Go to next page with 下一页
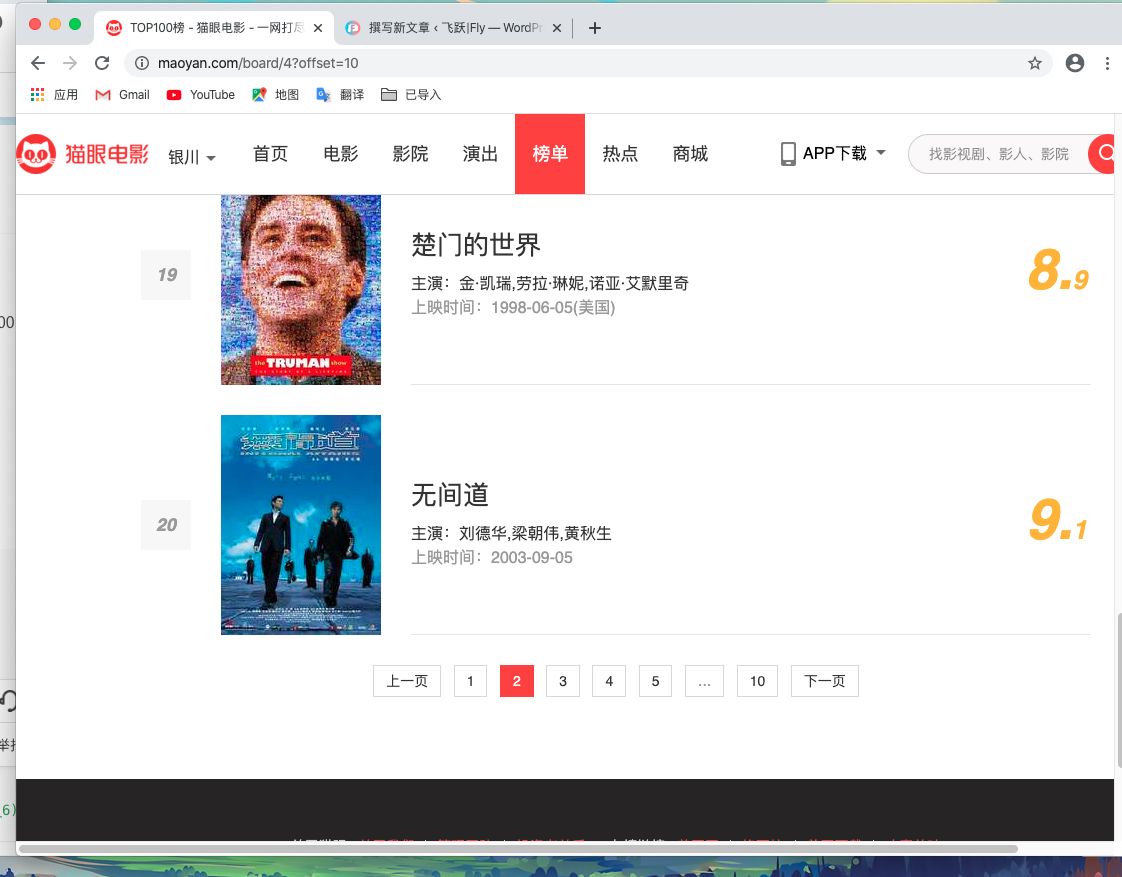This screenshot has width=1122, height=877. point(824,681)
